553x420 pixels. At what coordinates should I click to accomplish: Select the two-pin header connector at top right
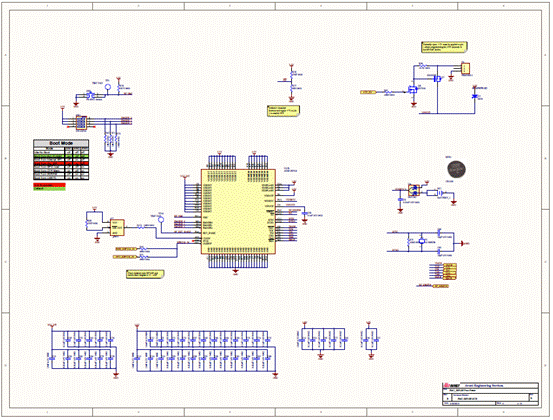click(x=466, y=68)
